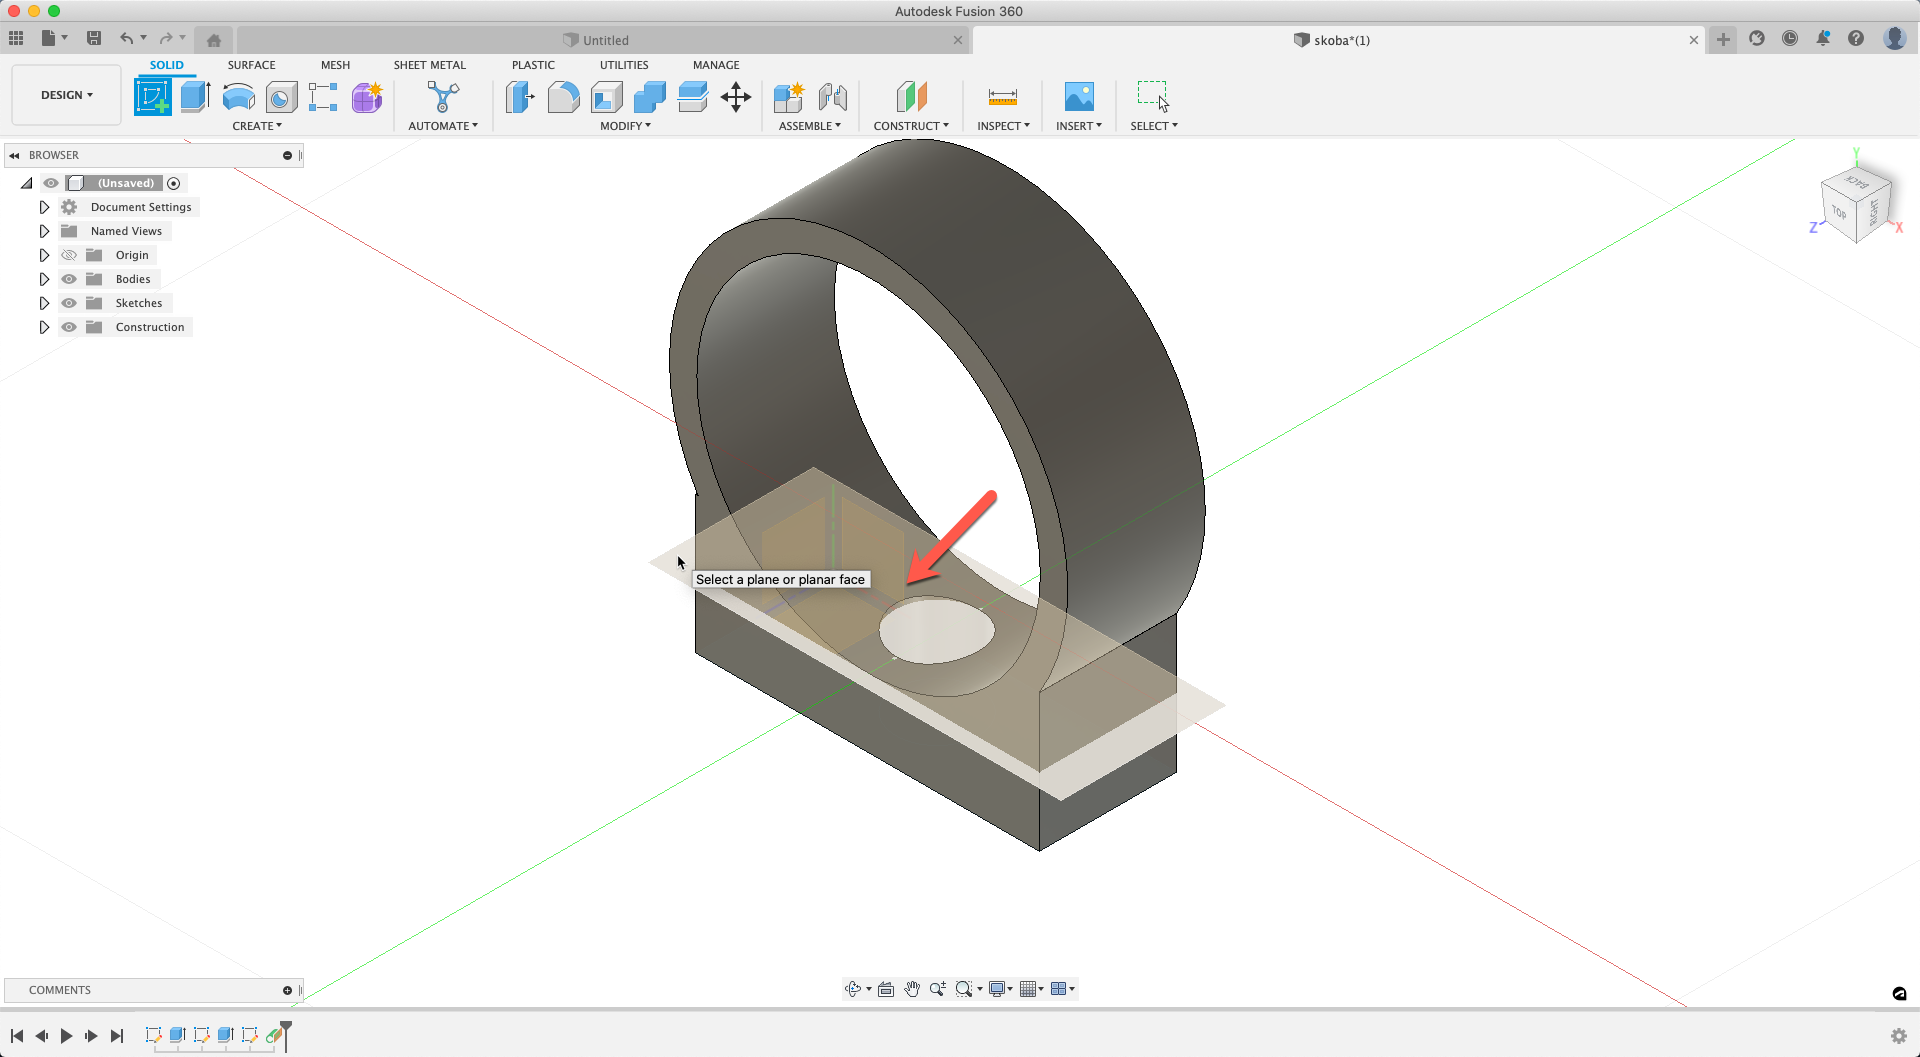Toggle visibility of the Origin folder
1920x1057 pixels.
click(x=69, y=255)
